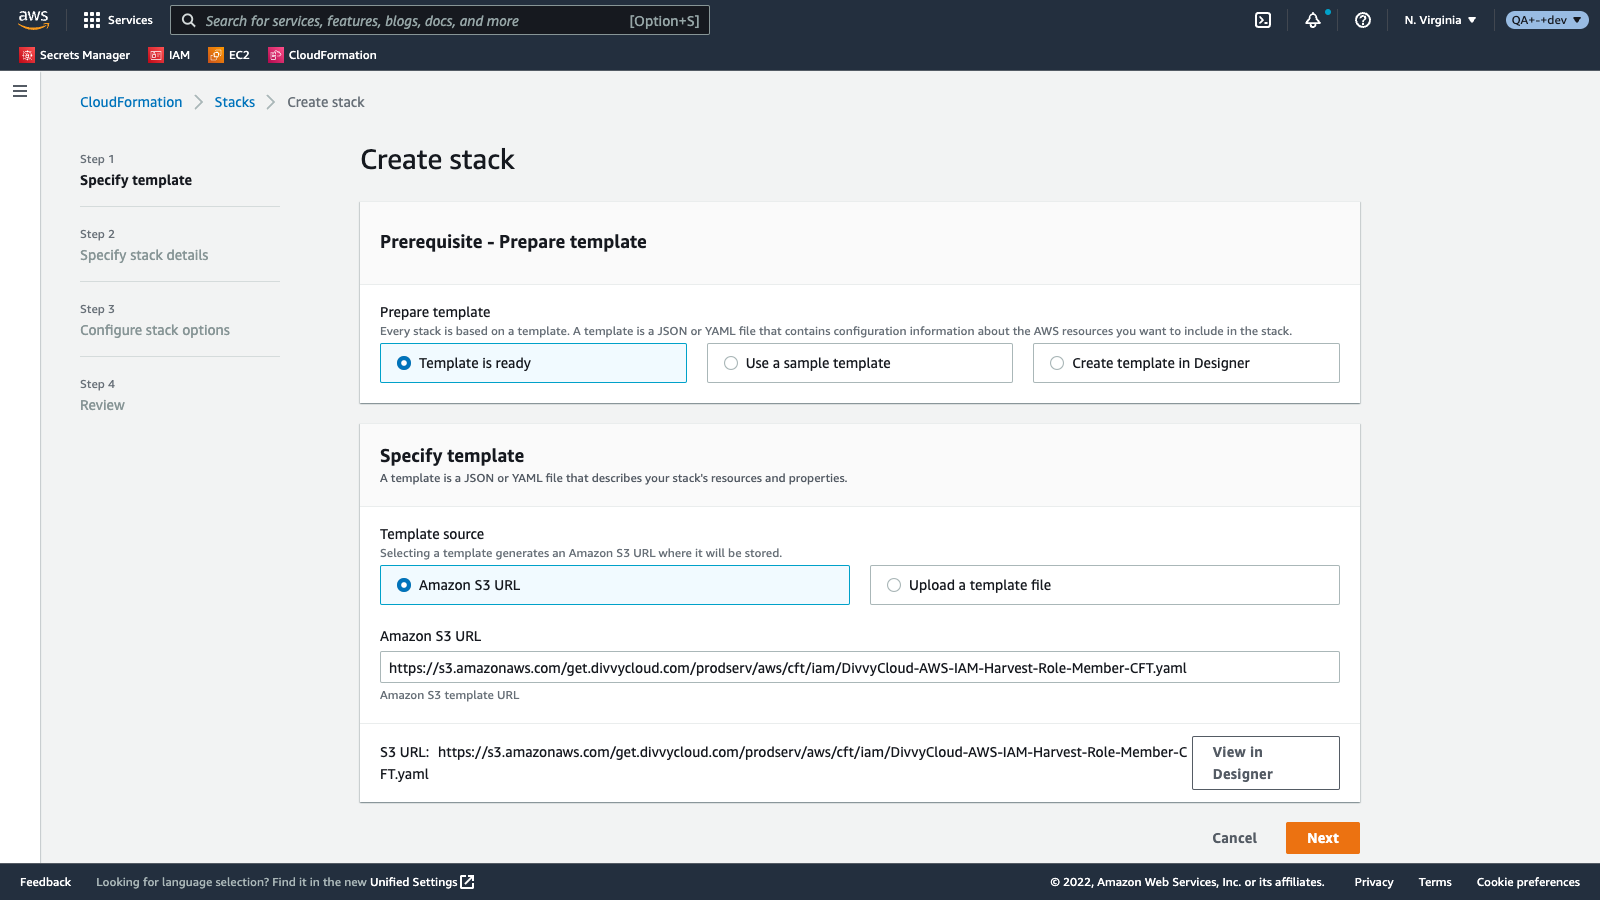Viewport: 1600px width, 900px height.
Task: Click the Prerequisite - Prepare template heading
Action: 513,242
